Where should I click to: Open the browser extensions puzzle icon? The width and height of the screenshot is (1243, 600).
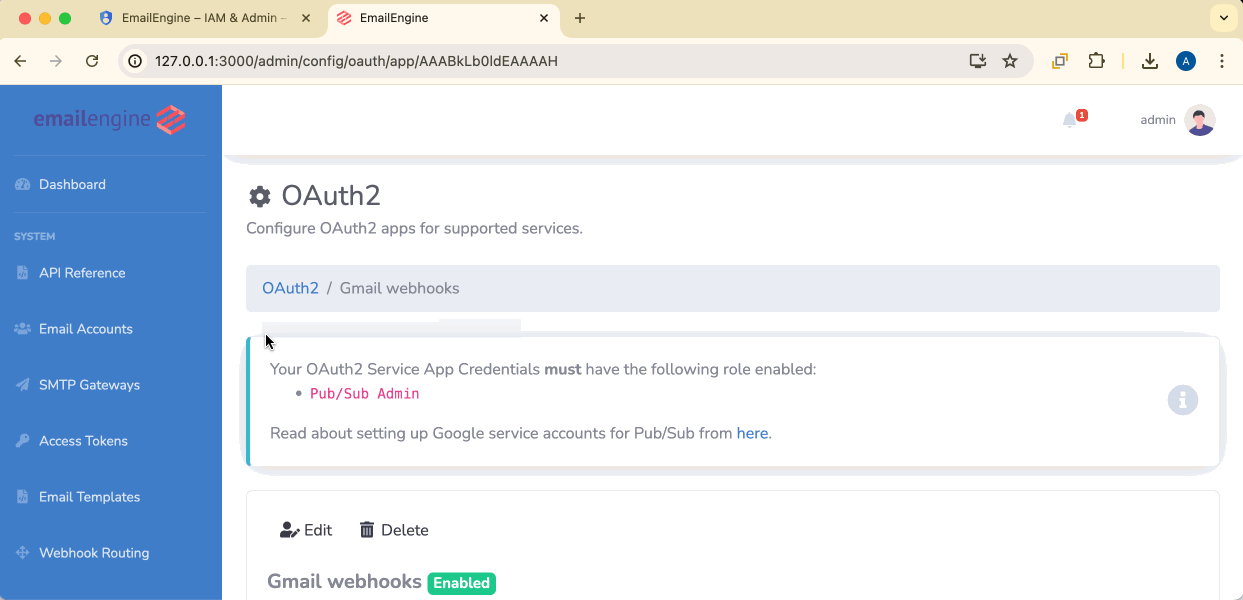pos(1097,61)
